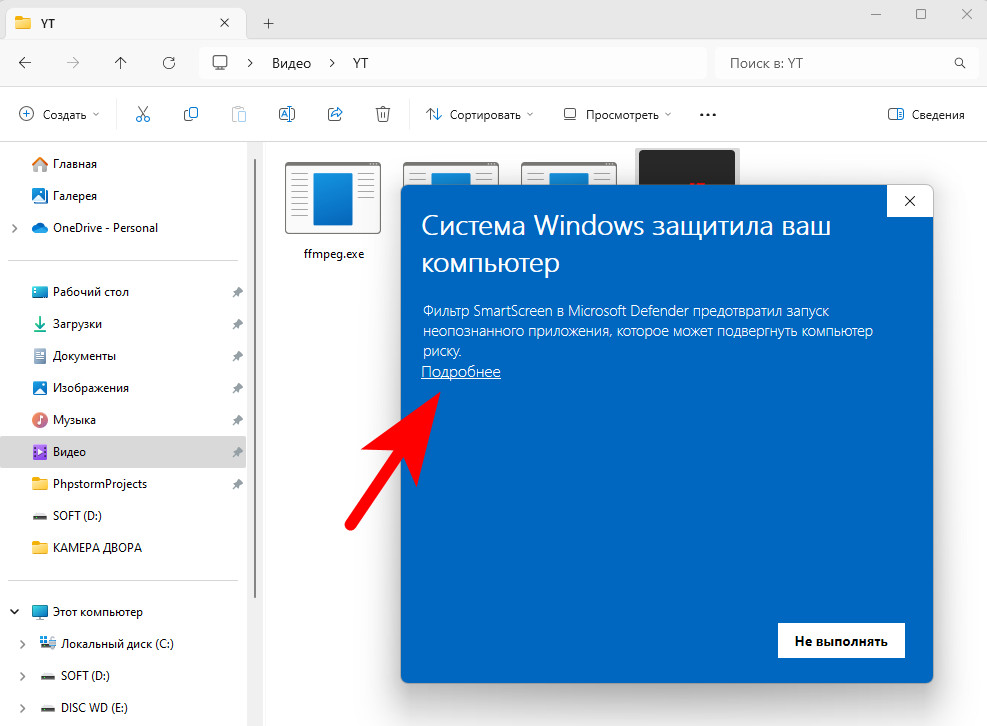Screen dimensions: 987x726
Task: Click the Copy icon in toolbar
Action: point(191,115)
